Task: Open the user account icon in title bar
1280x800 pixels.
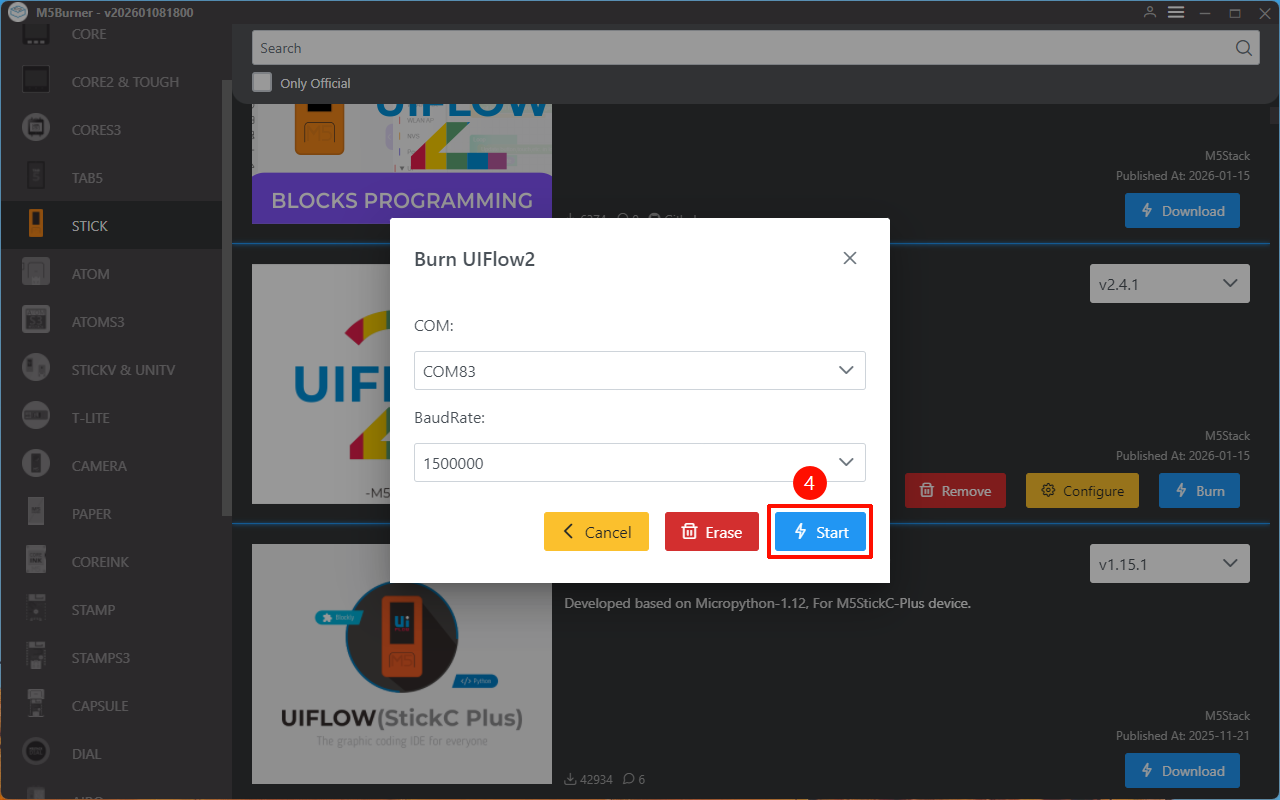Action: coord(1150,12)
